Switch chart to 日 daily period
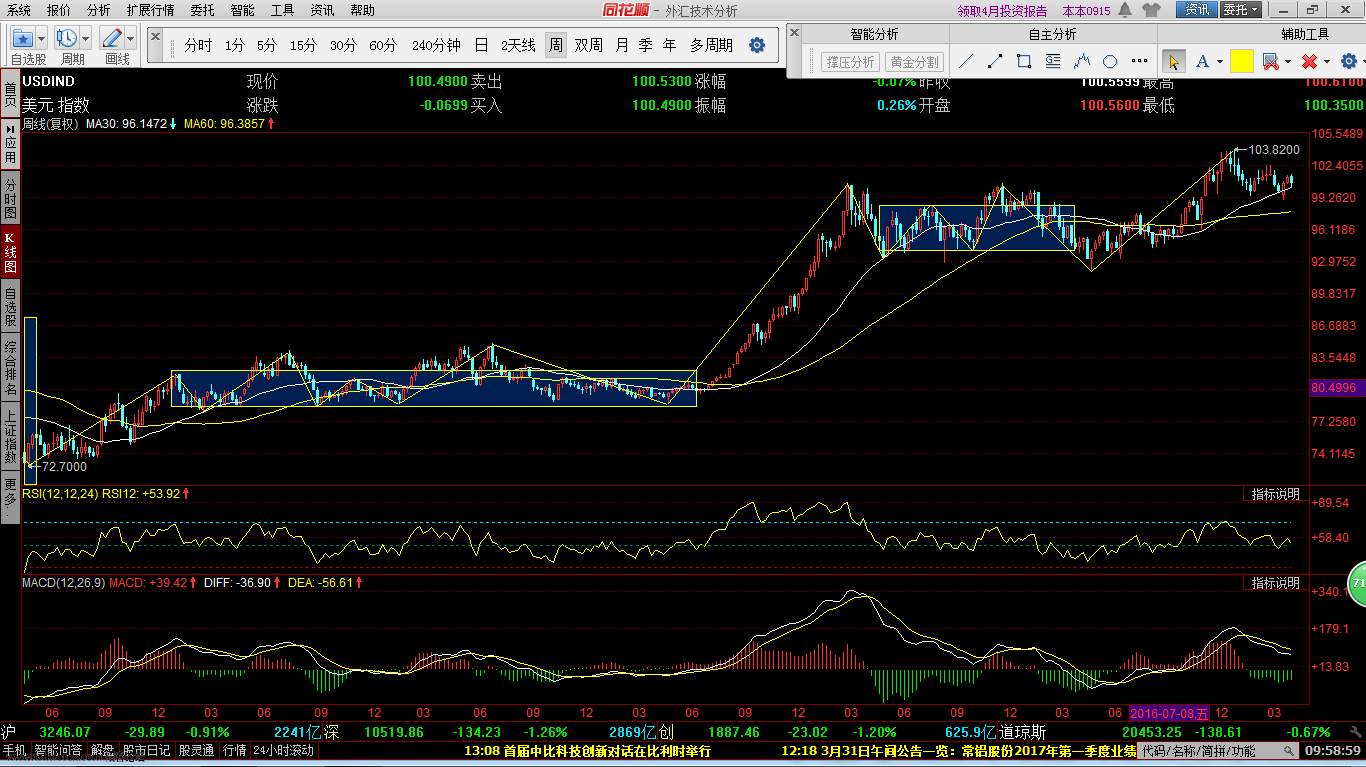Viewport: 1366px width, 767px height. [481, 45]
